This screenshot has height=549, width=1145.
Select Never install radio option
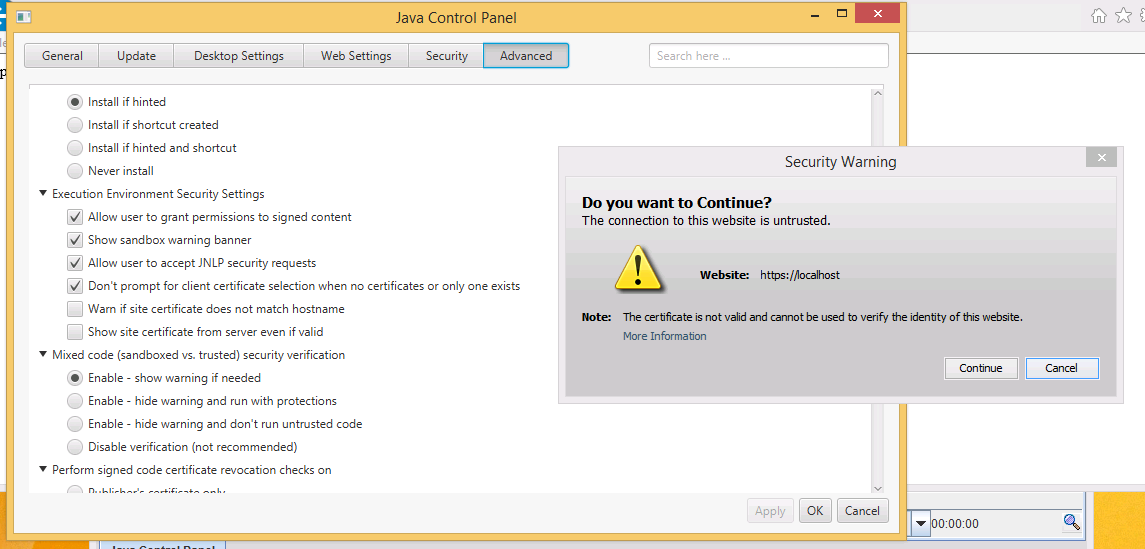(75, 171)
